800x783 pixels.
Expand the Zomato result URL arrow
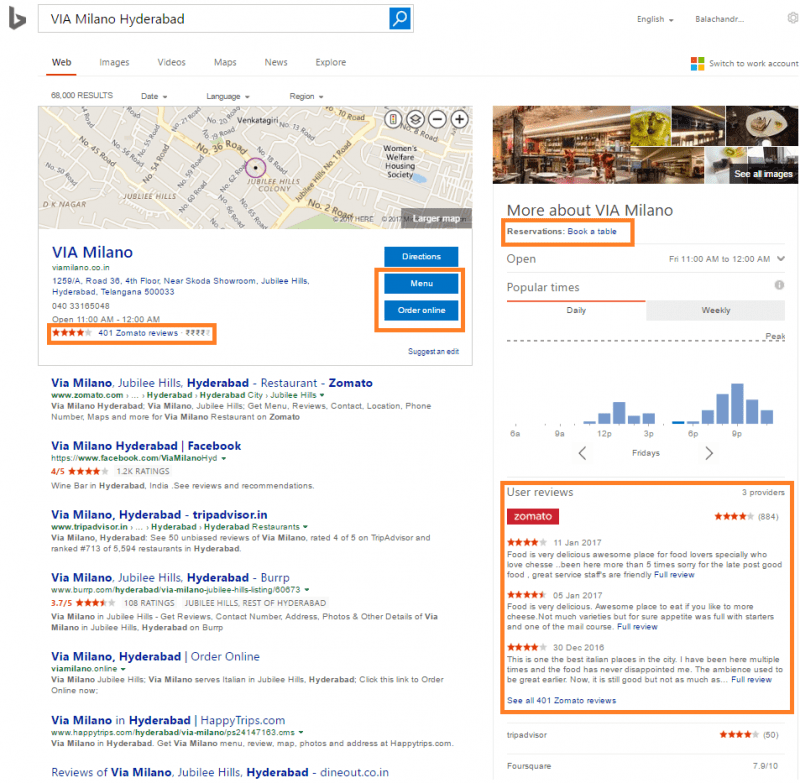(x=322, y=395)
